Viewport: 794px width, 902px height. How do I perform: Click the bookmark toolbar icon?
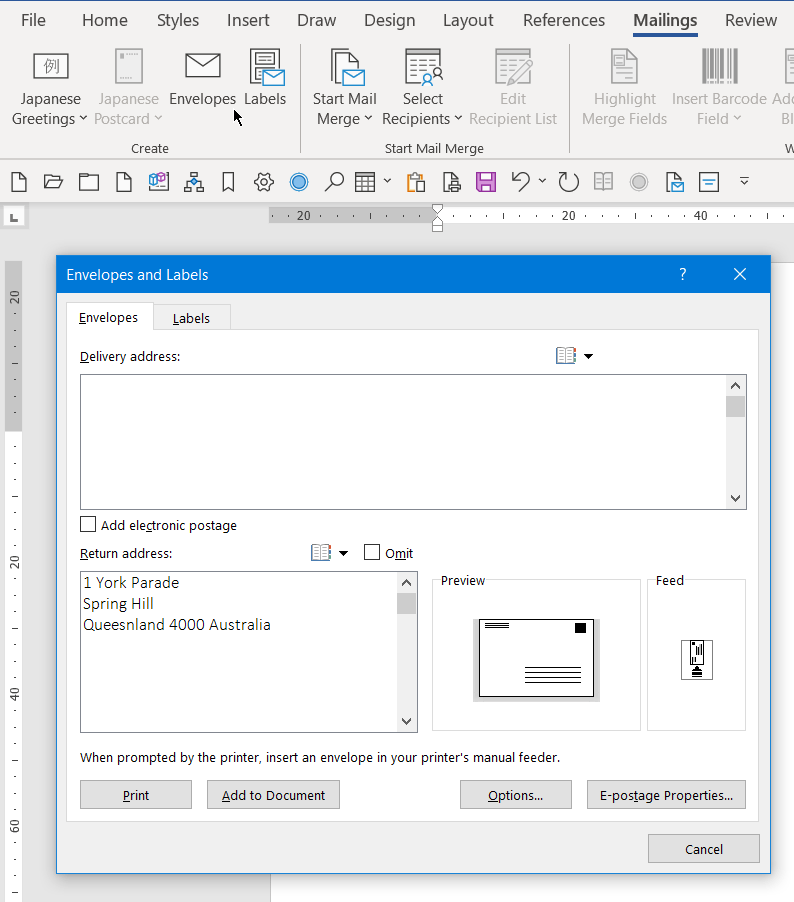coord(228,182)
